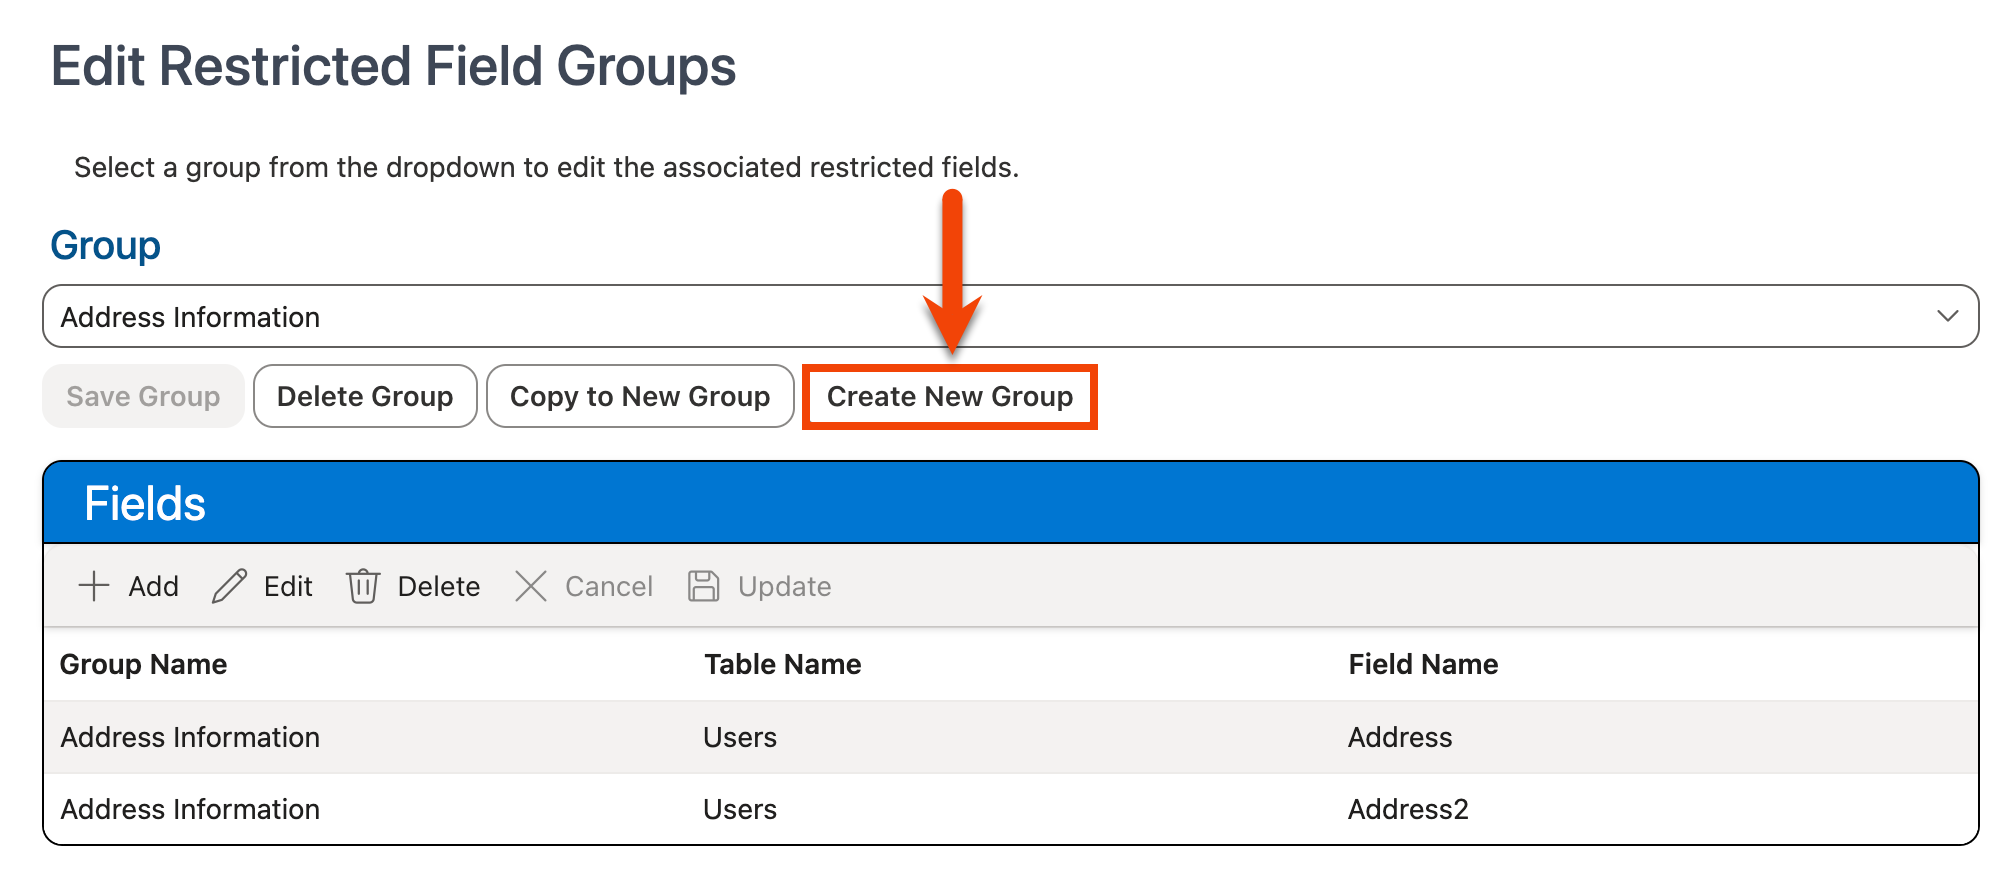Screen dimensions: 2014x878
Task: Click second row's Address Information group cell
Action: coord(190,810)
